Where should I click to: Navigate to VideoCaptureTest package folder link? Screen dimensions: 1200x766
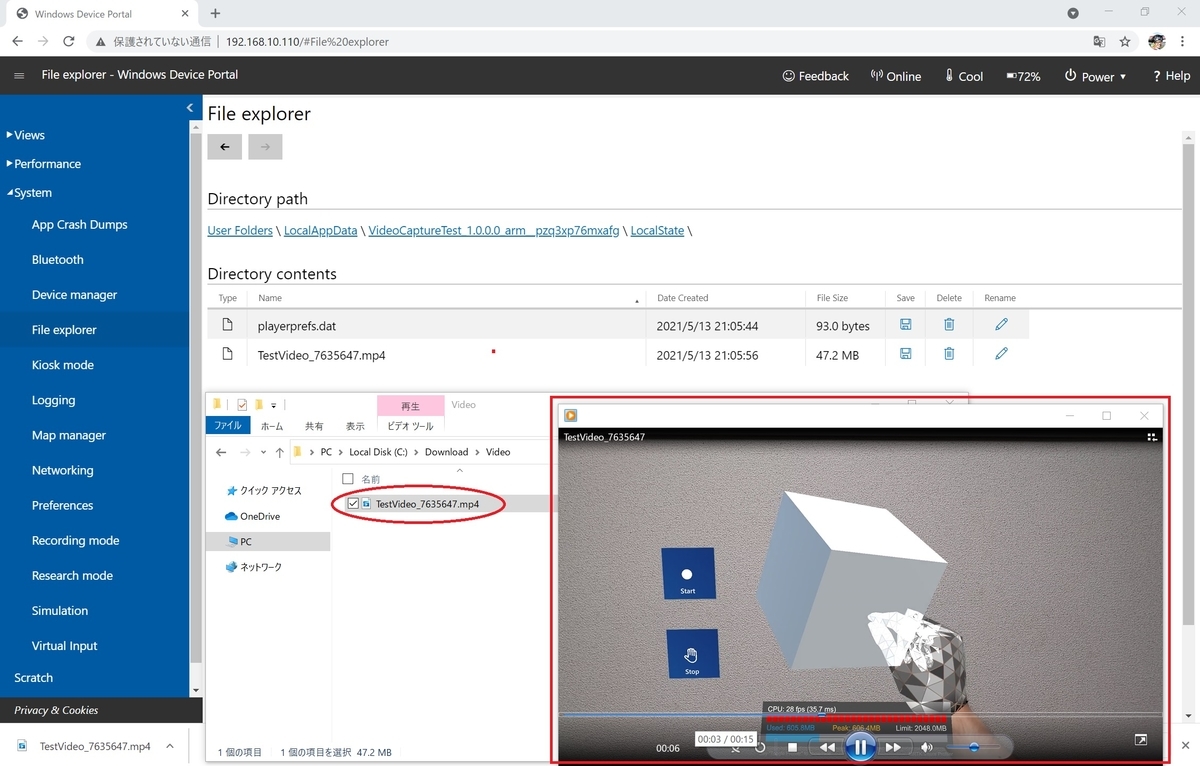494,230
